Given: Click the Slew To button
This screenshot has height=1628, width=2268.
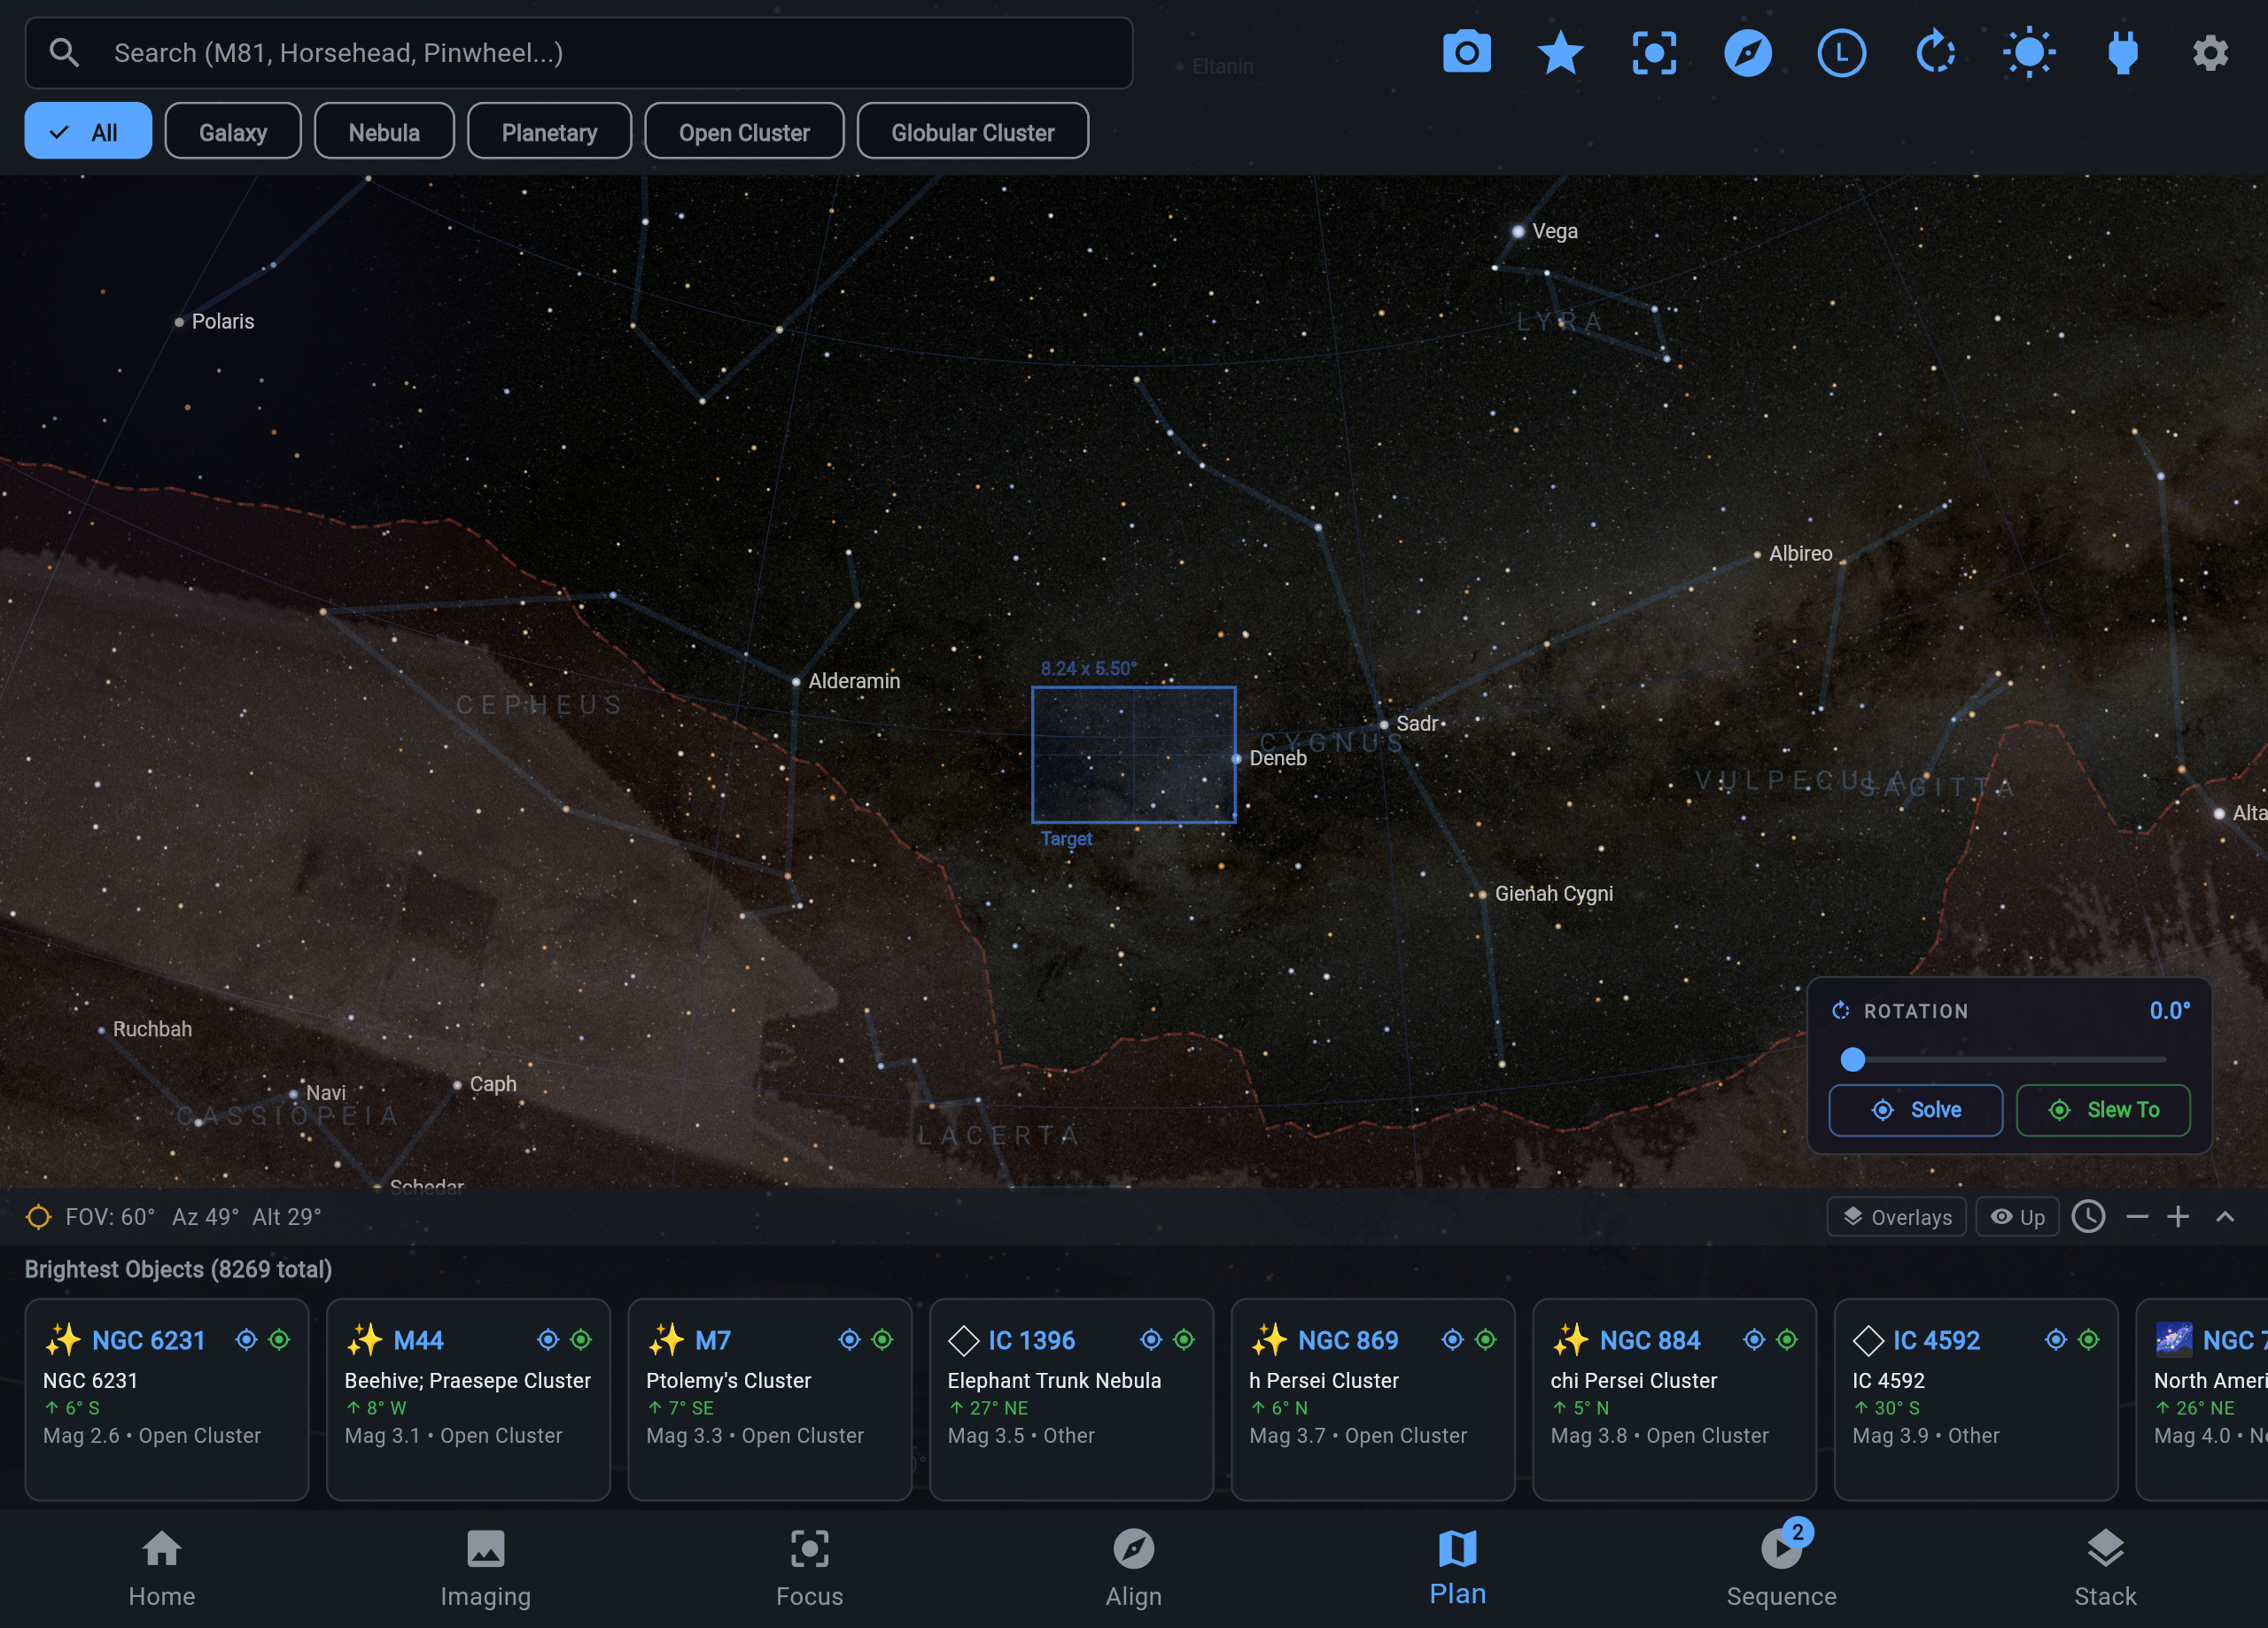Looking at the screenshot, I should click(x=2103, y=1109).
